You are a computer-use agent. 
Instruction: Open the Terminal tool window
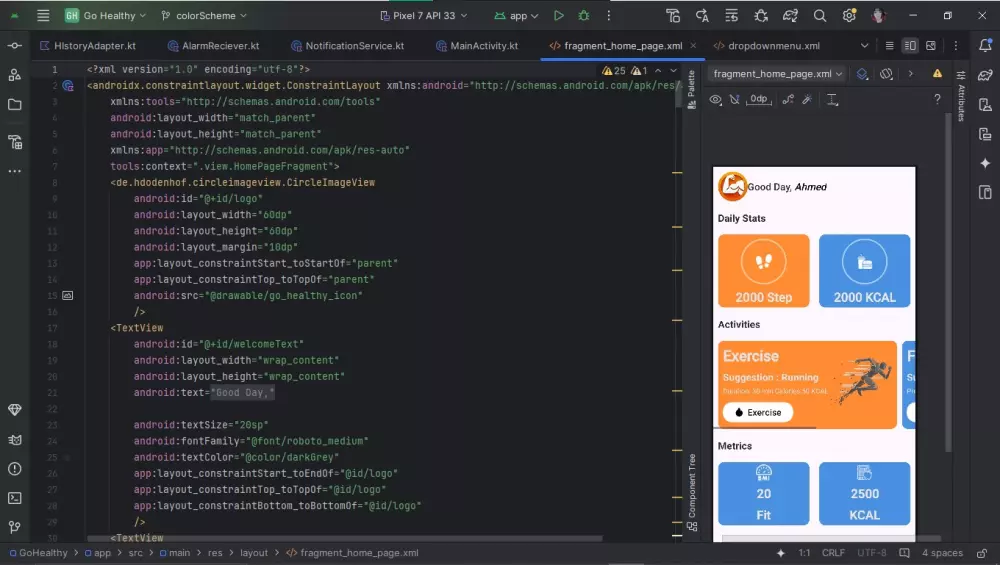click(x=15, y=498)
